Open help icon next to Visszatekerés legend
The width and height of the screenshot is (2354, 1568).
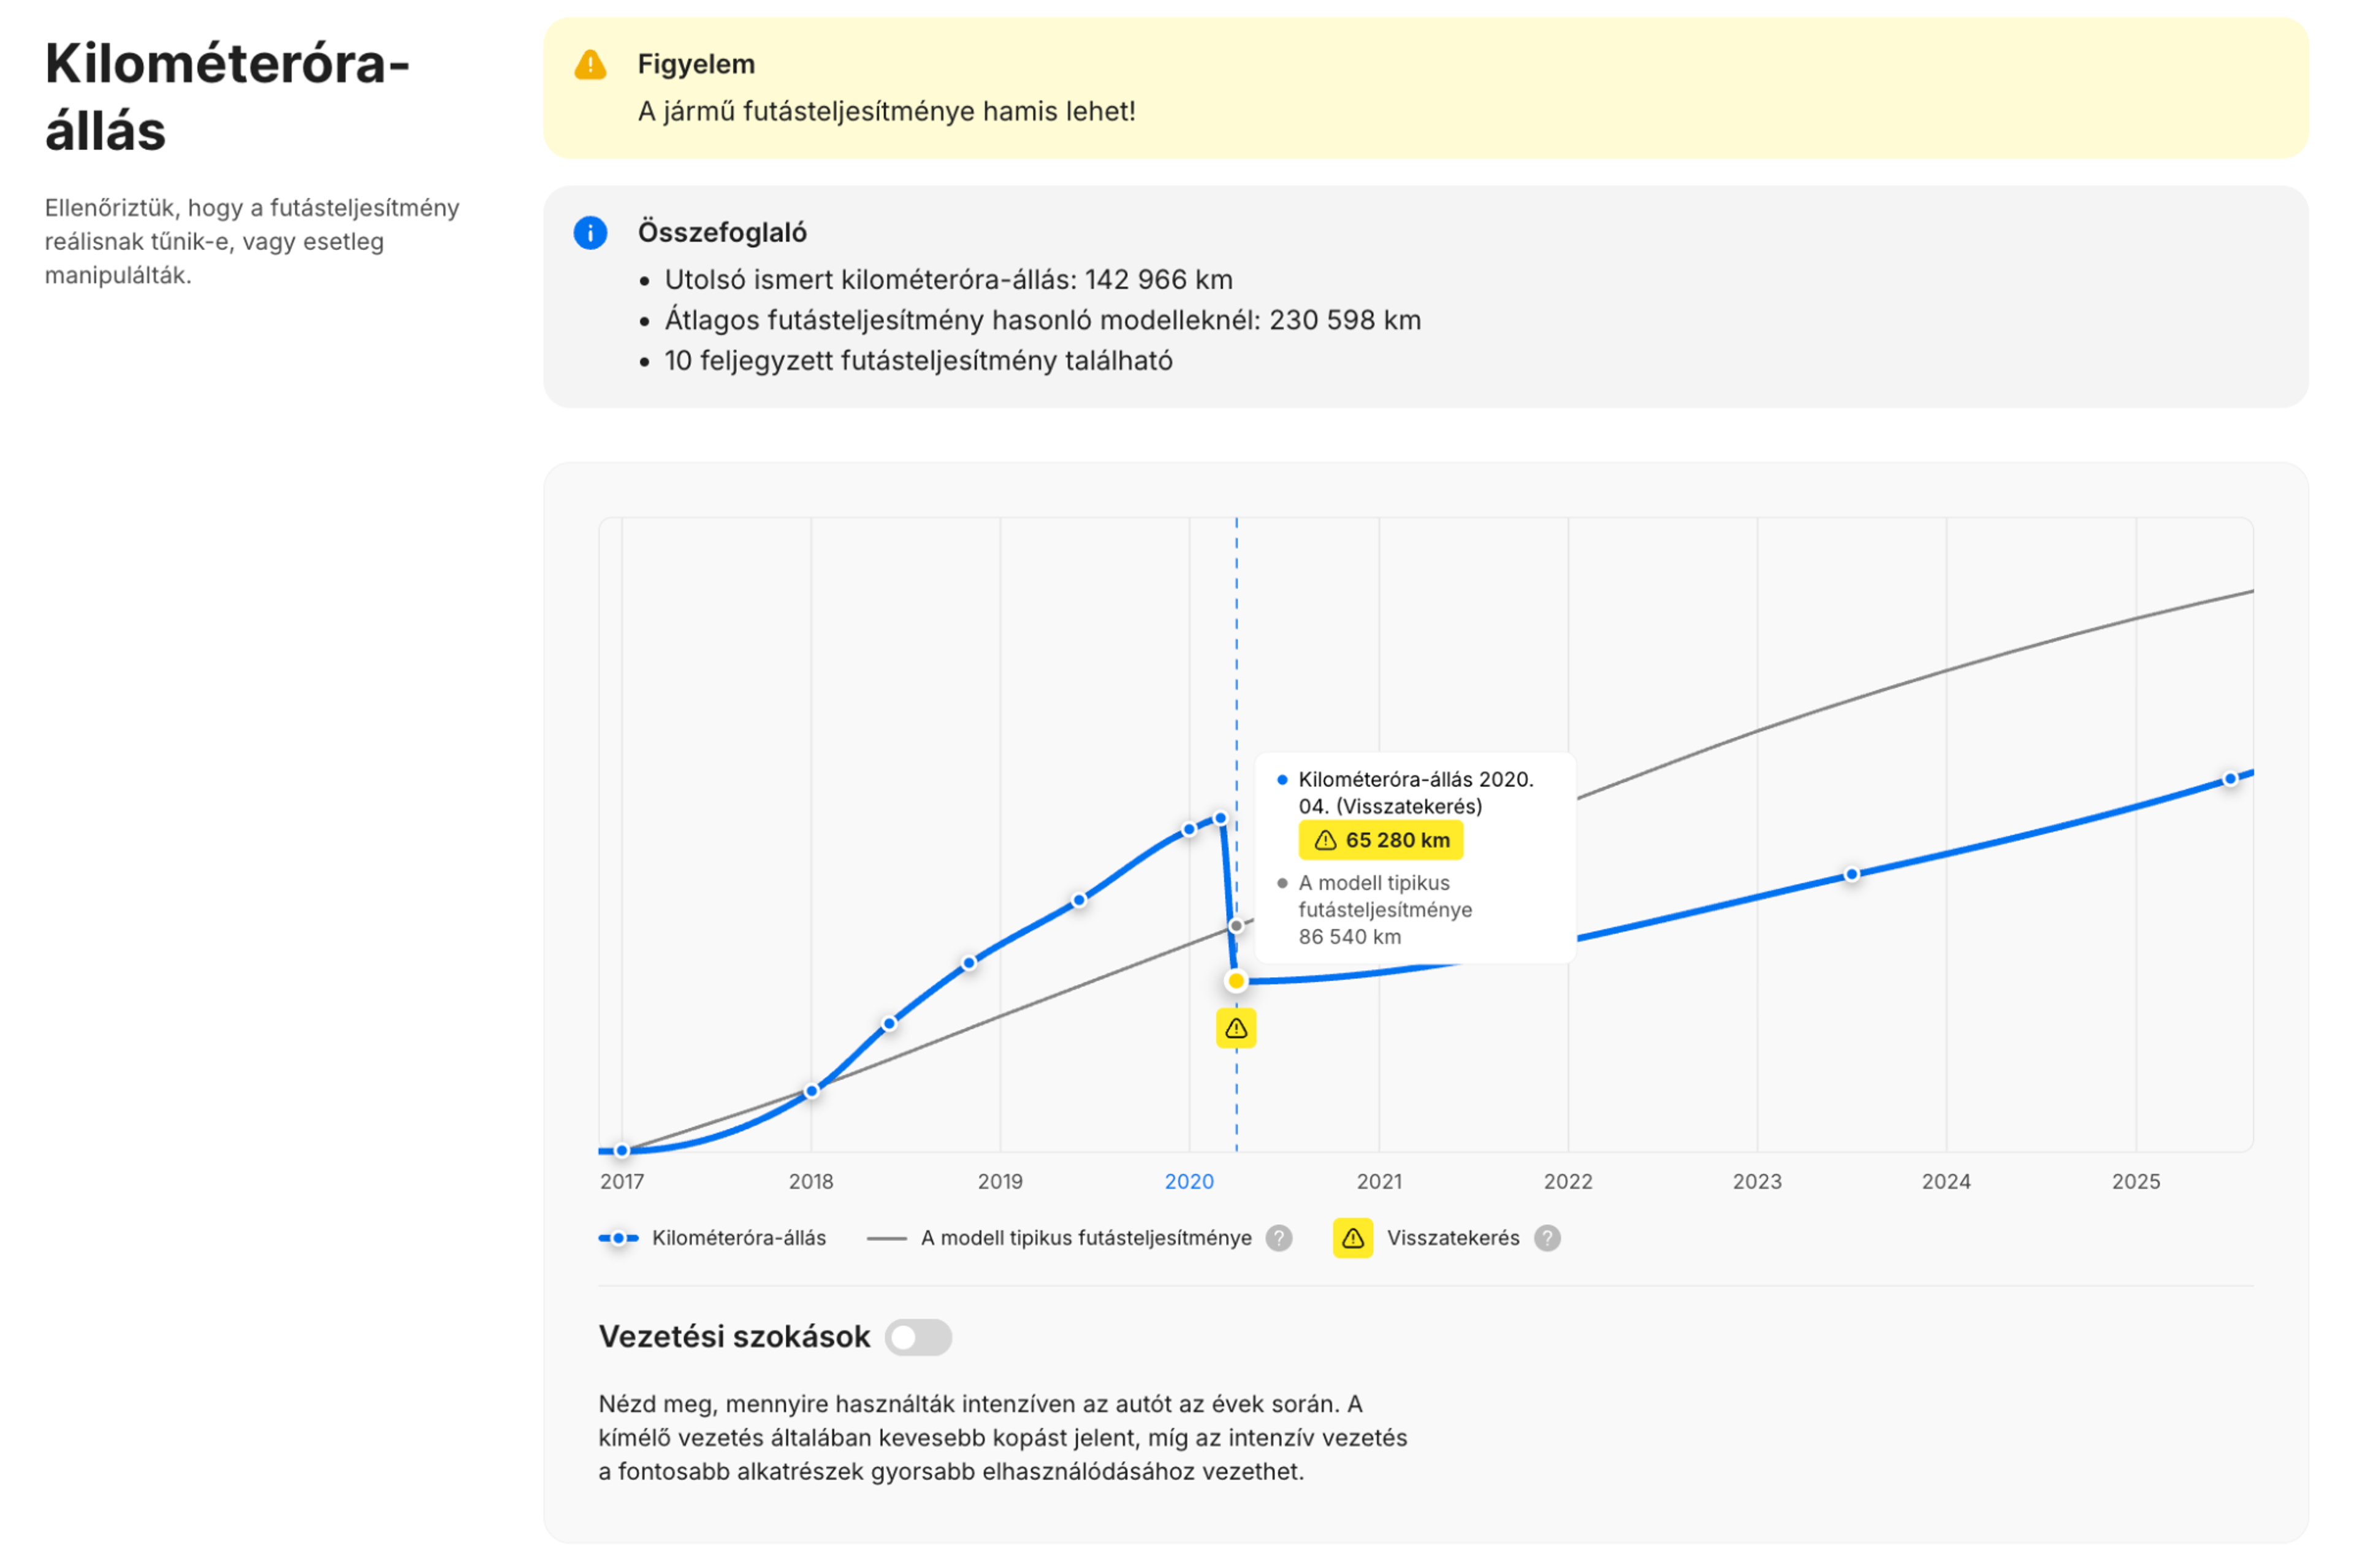click(1547, 1238)
